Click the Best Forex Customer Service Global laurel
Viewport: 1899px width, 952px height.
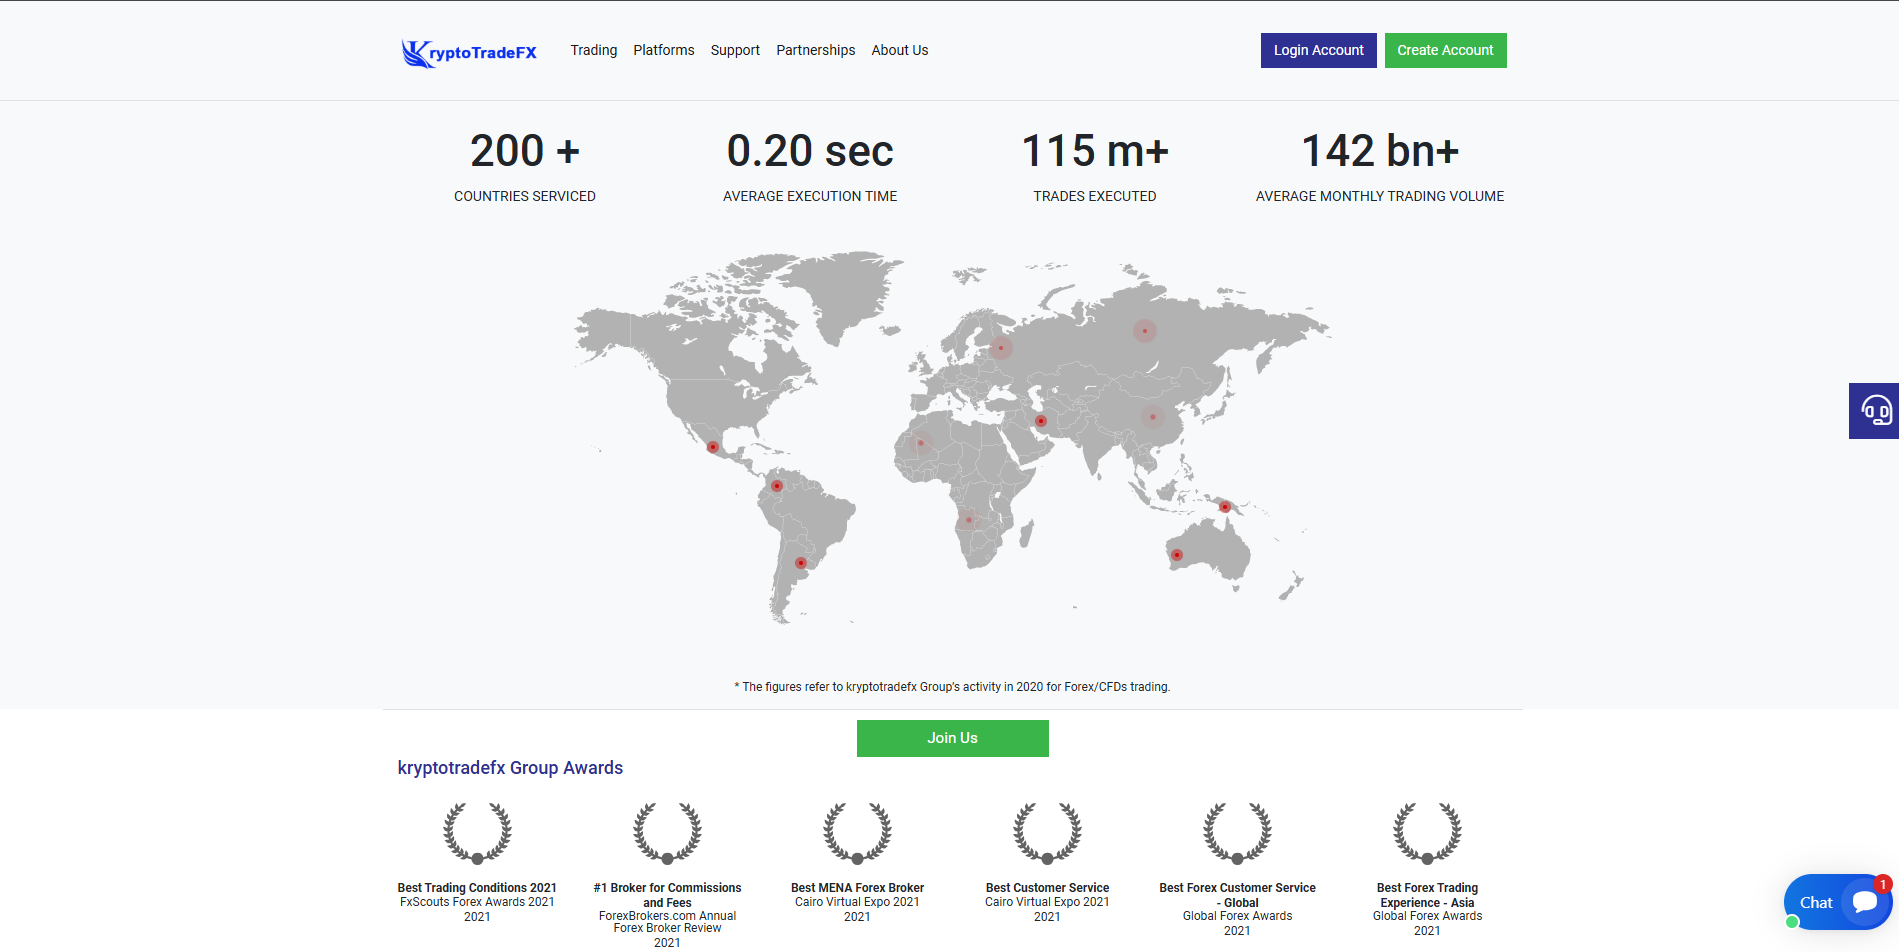(x=1237, y=833)
